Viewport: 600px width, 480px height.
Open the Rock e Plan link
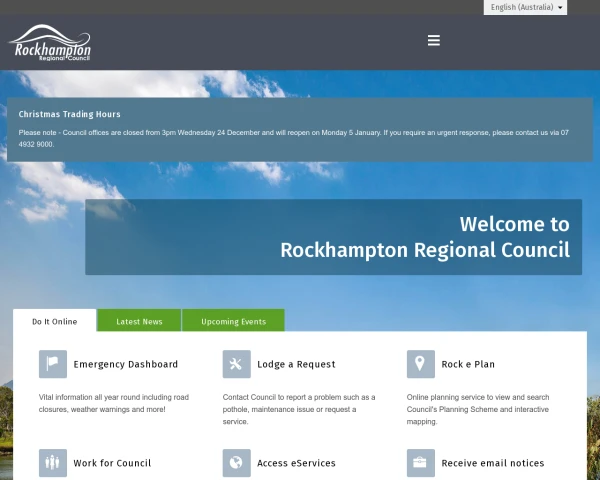pos(468,364)
